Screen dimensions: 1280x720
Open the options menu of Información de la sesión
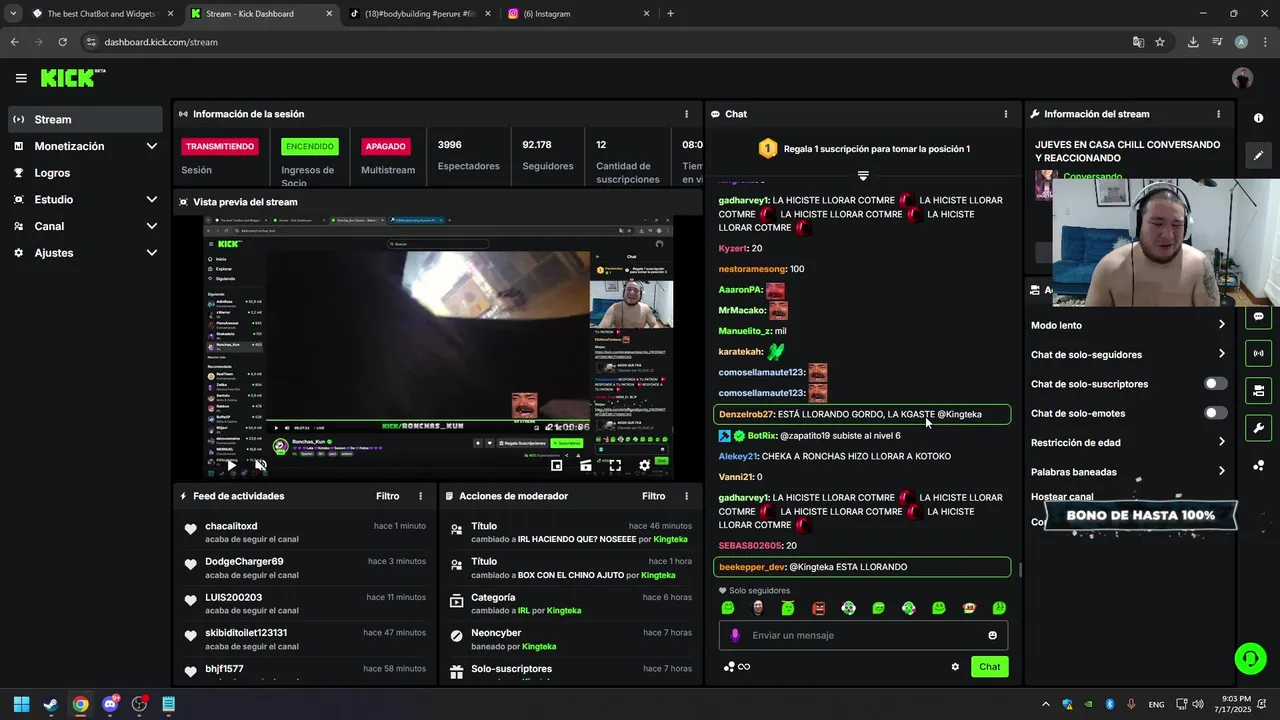(686, 114)
